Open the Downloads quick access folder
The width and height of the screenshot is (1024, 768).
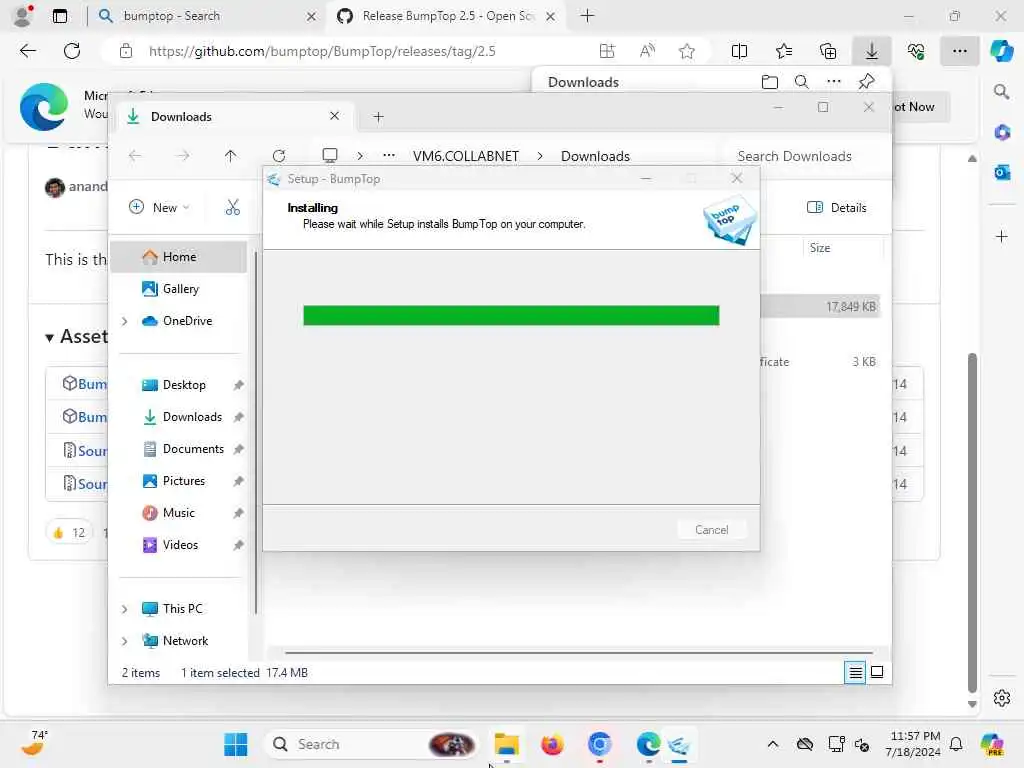tap(192, 417)
